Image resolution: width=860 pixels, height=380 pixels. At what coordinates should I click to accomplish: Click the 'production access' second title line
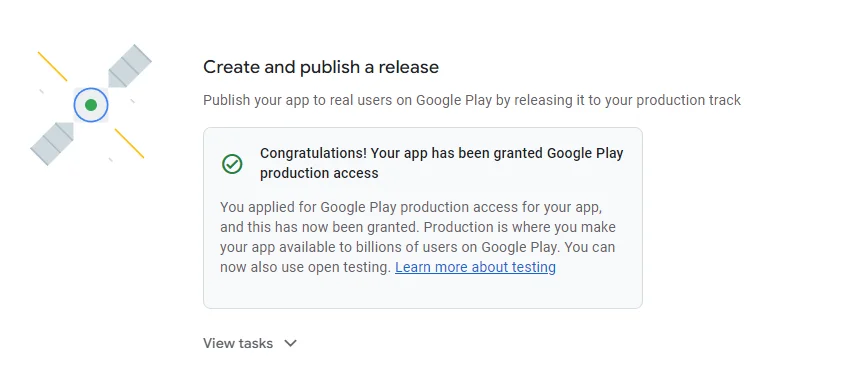pyautogui.click(x=319, y=173)
